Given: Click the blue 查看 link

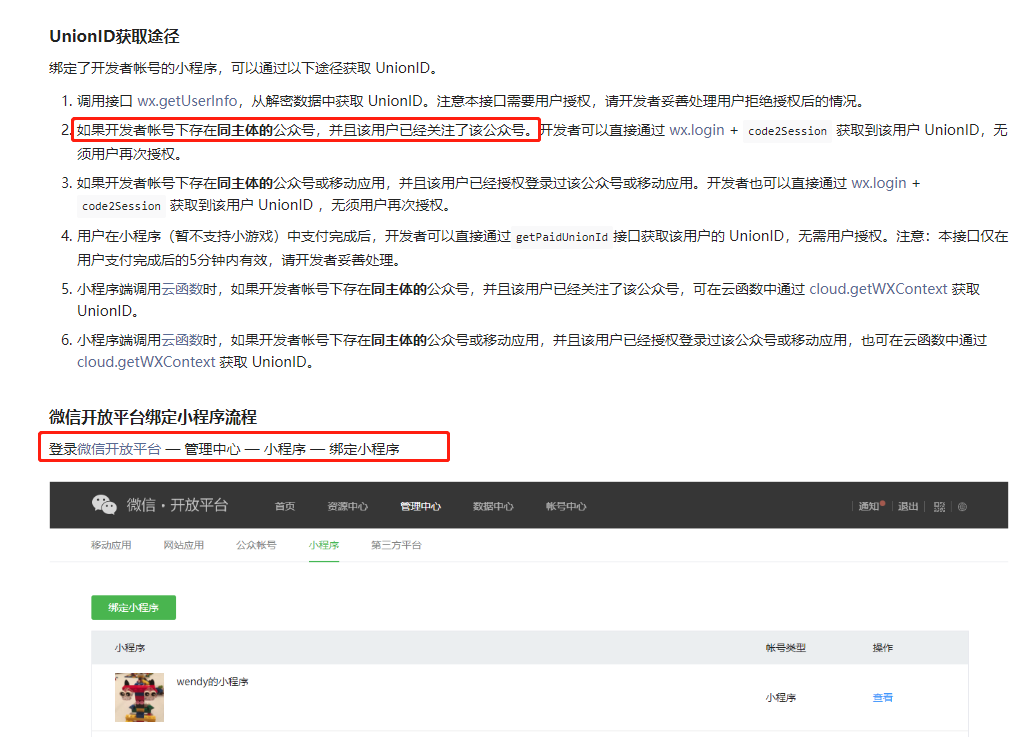Looking at the screenshot, I should click(883, 698).
